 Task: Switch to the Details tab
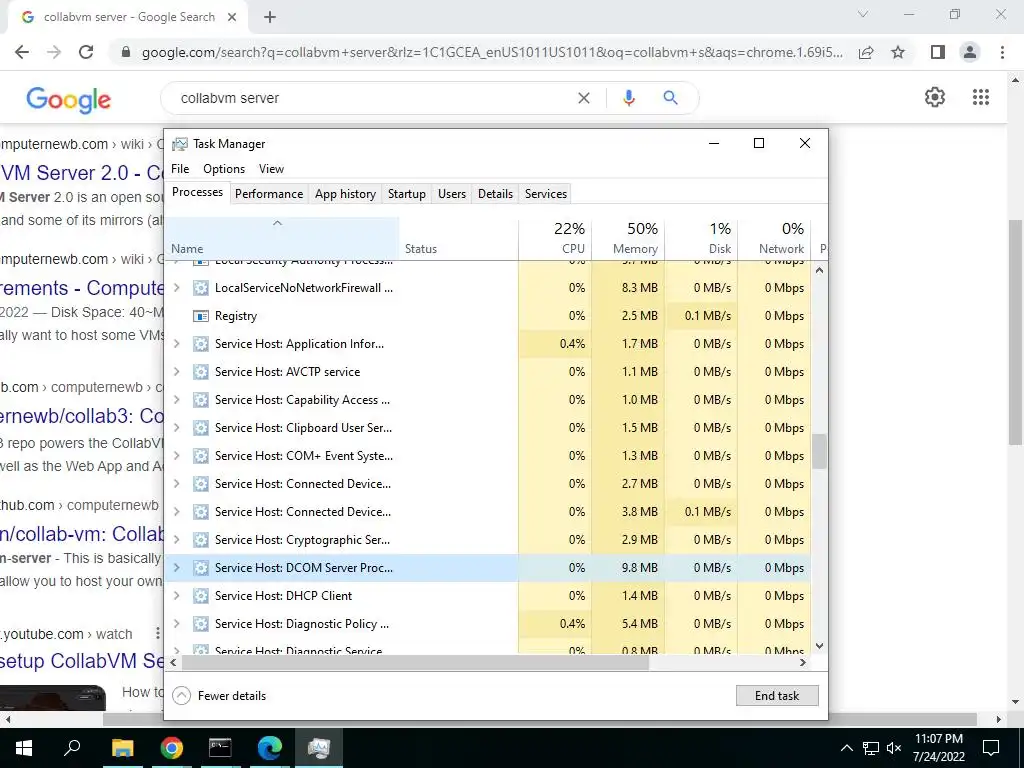pos(495,194)
